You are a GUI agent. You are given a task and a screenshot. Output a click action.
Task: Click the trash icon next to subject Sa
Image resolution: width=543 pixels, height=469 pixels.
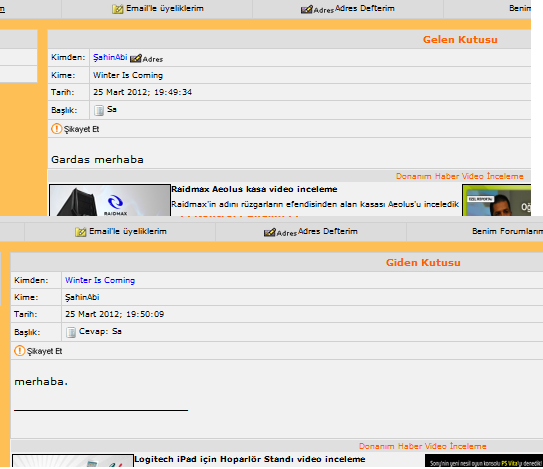click(99, 110)
